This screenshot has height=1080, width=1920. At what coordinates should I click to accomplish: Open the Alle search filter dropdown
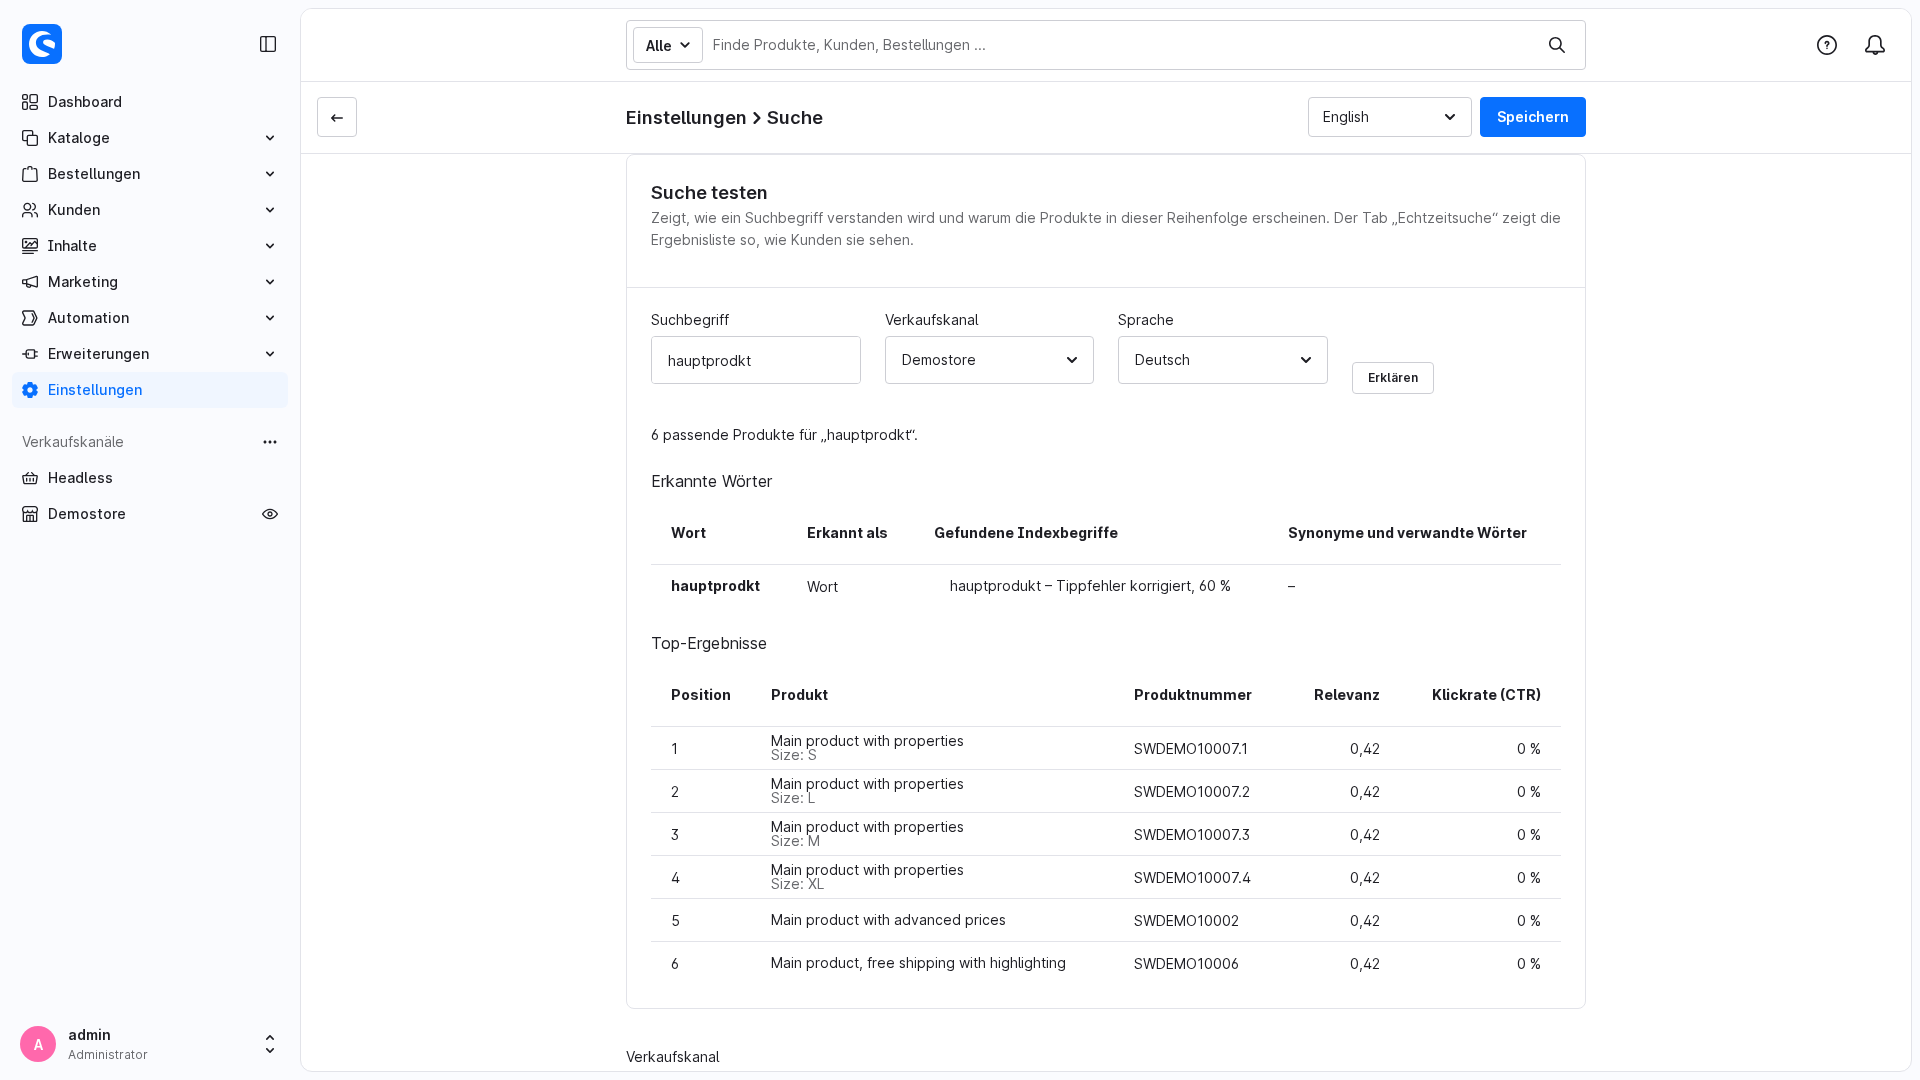click(x=668, y=45)
